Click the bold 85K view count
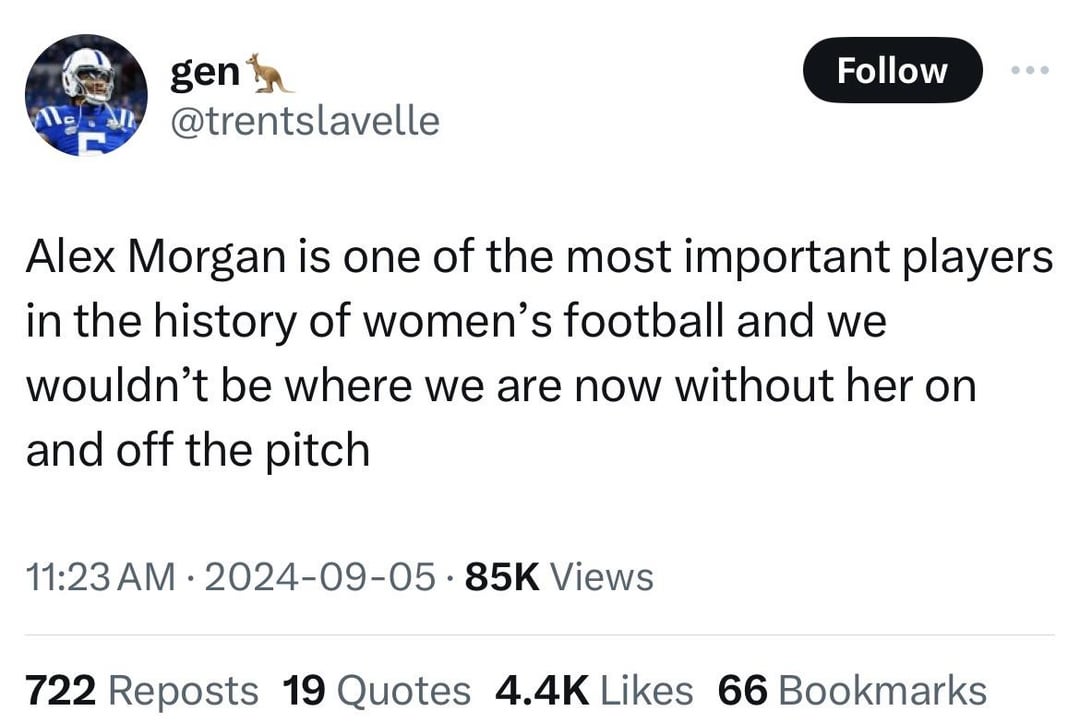Viewport: 1080px width, 723px height. (503, 576)
